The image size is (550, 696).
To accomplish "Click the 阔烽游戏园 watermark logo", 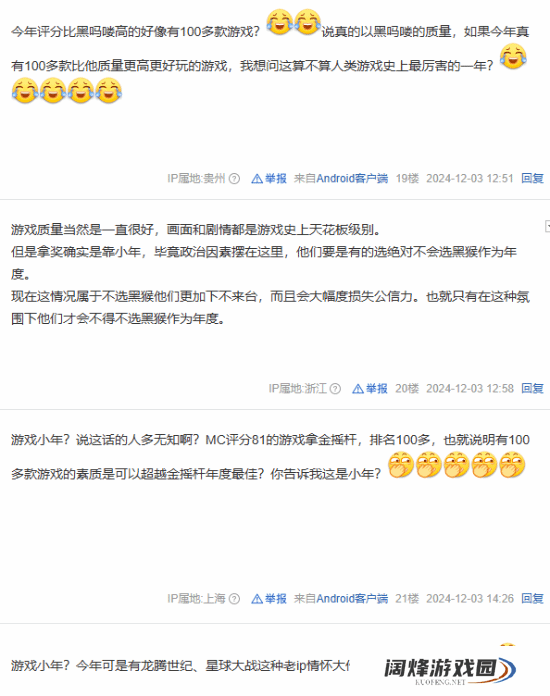I will pos(450,671).
